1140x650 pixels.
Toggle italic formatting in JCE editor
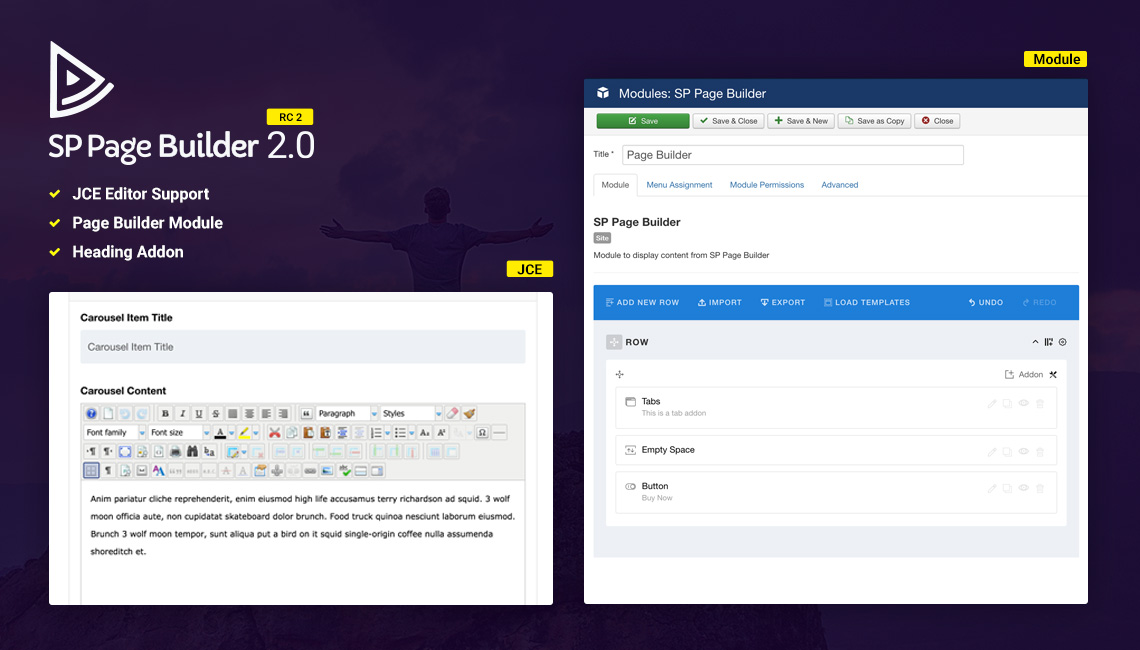(x=182, y=414)
